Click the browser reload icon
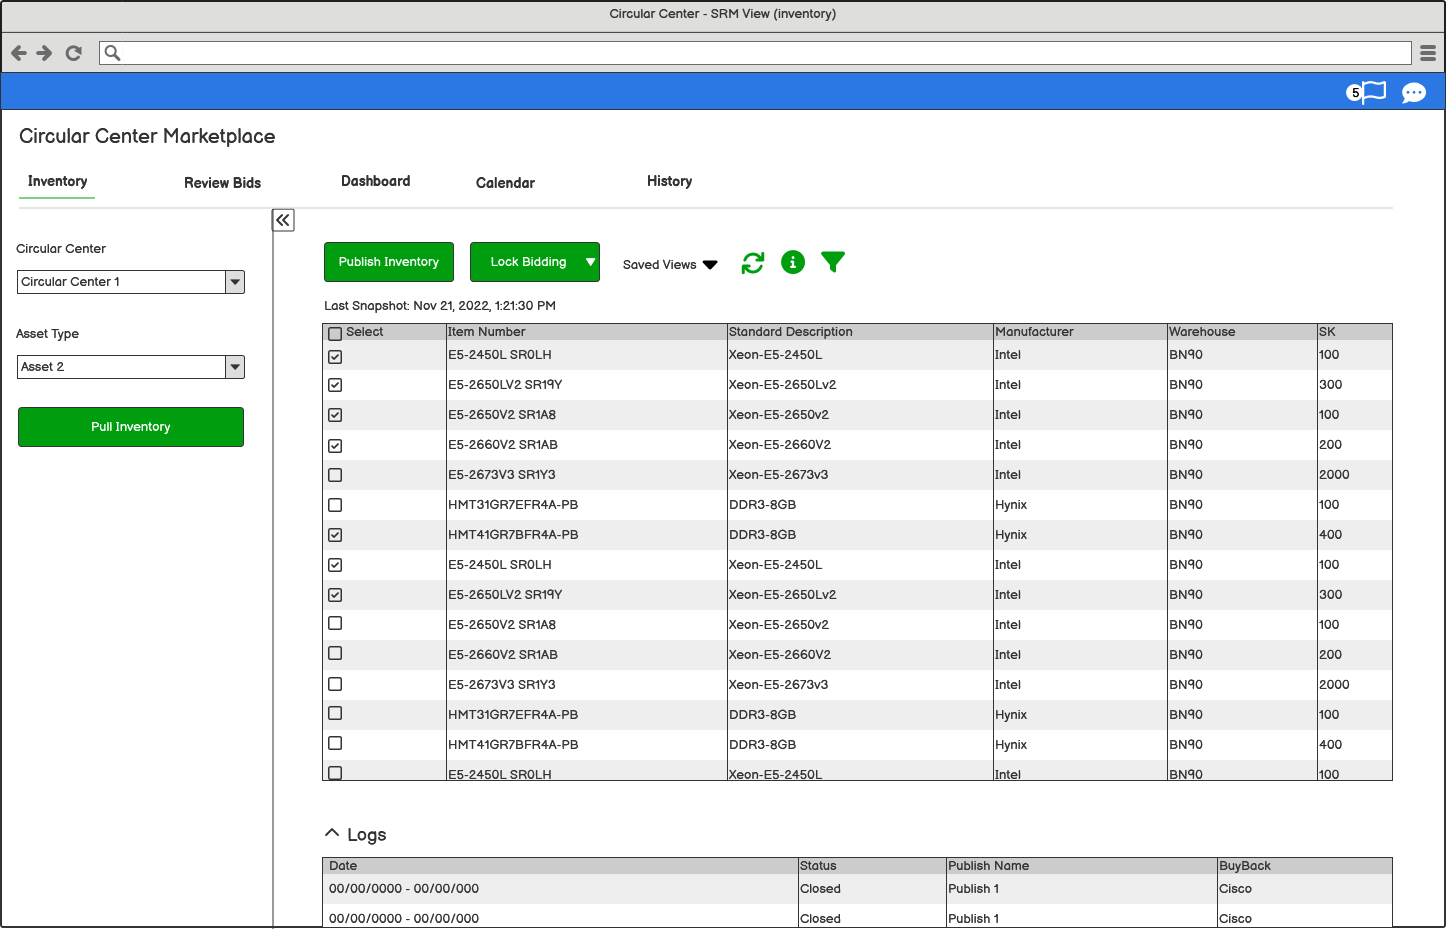 click(73, 53)
